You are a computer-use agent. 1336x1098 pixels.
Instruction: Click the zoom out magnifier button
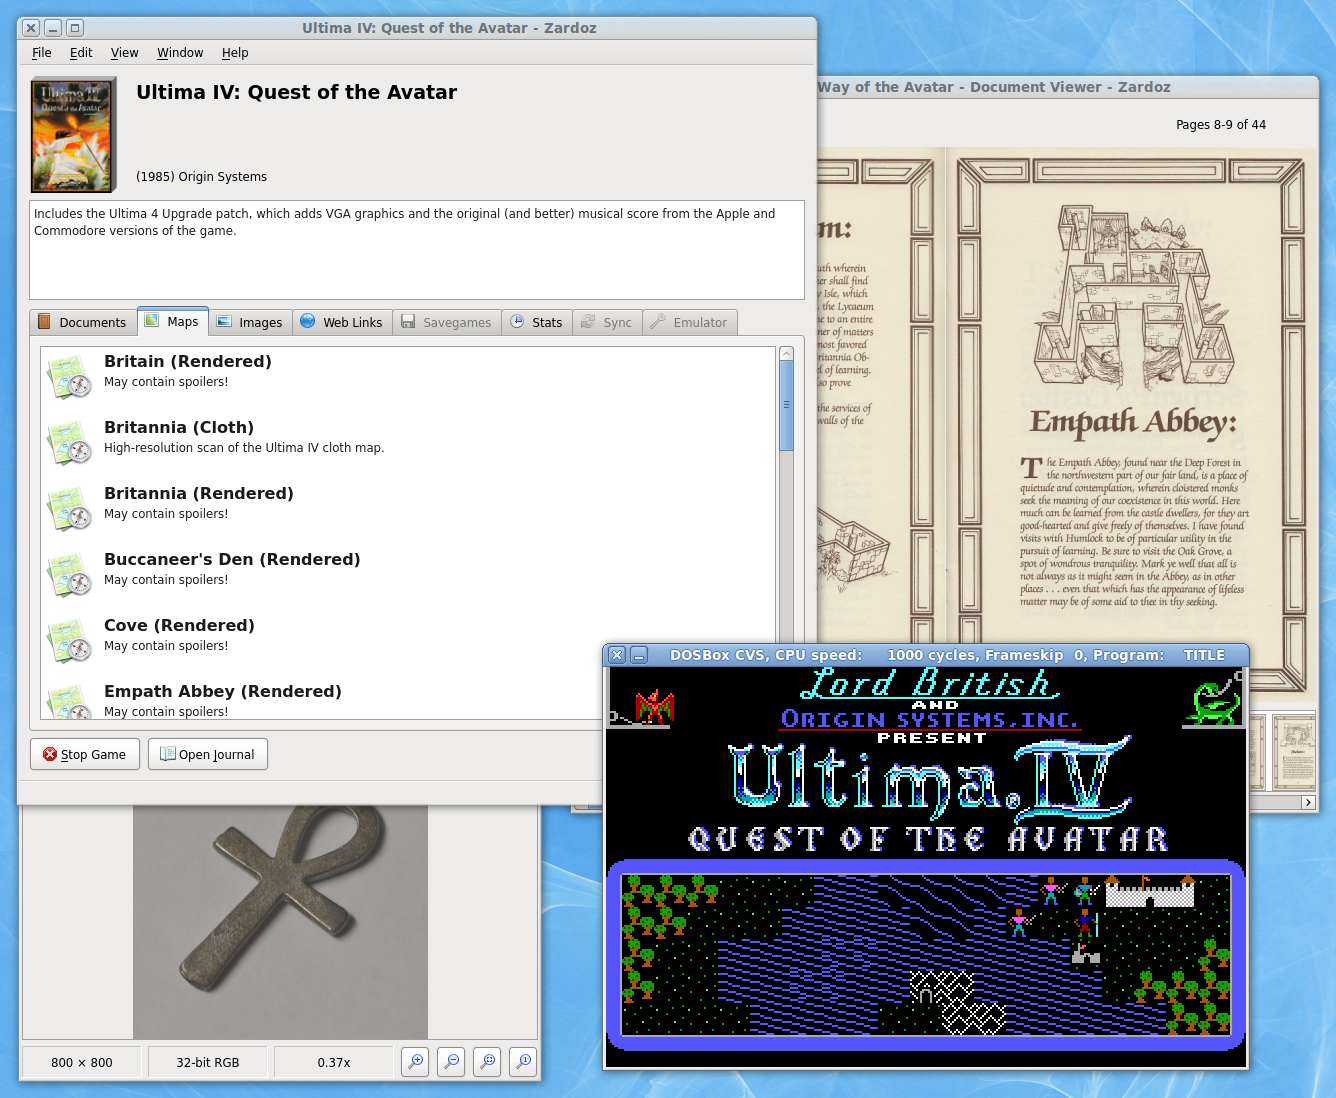(452, 1061)
